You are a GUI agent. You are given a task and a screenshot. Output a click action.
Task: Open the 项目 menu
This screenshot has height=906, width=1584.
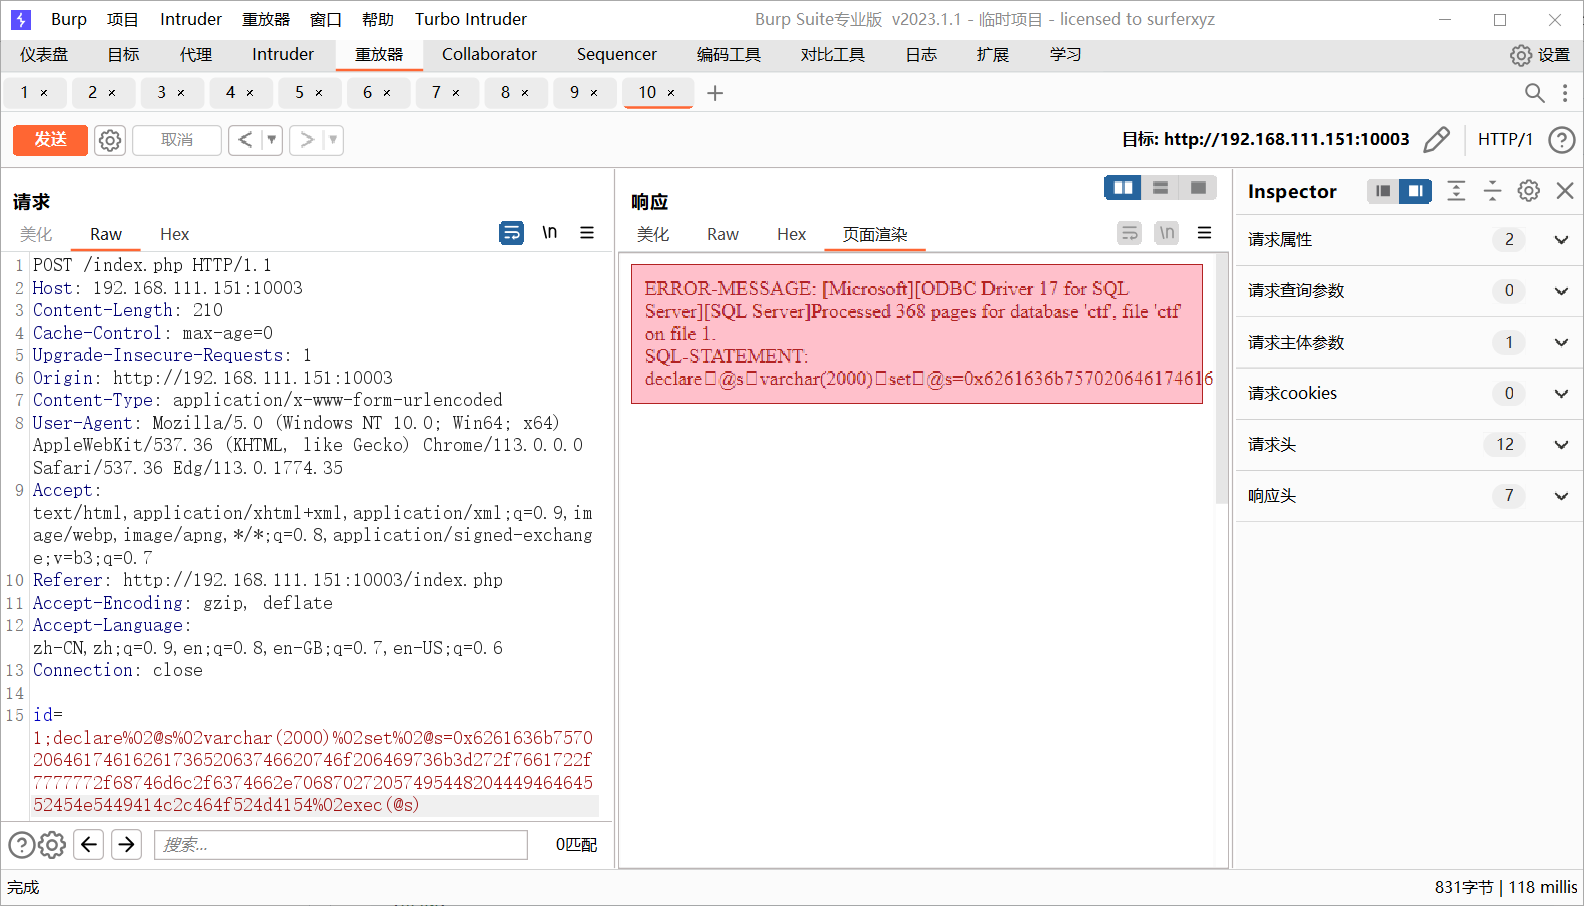click(x=123, y=19)
